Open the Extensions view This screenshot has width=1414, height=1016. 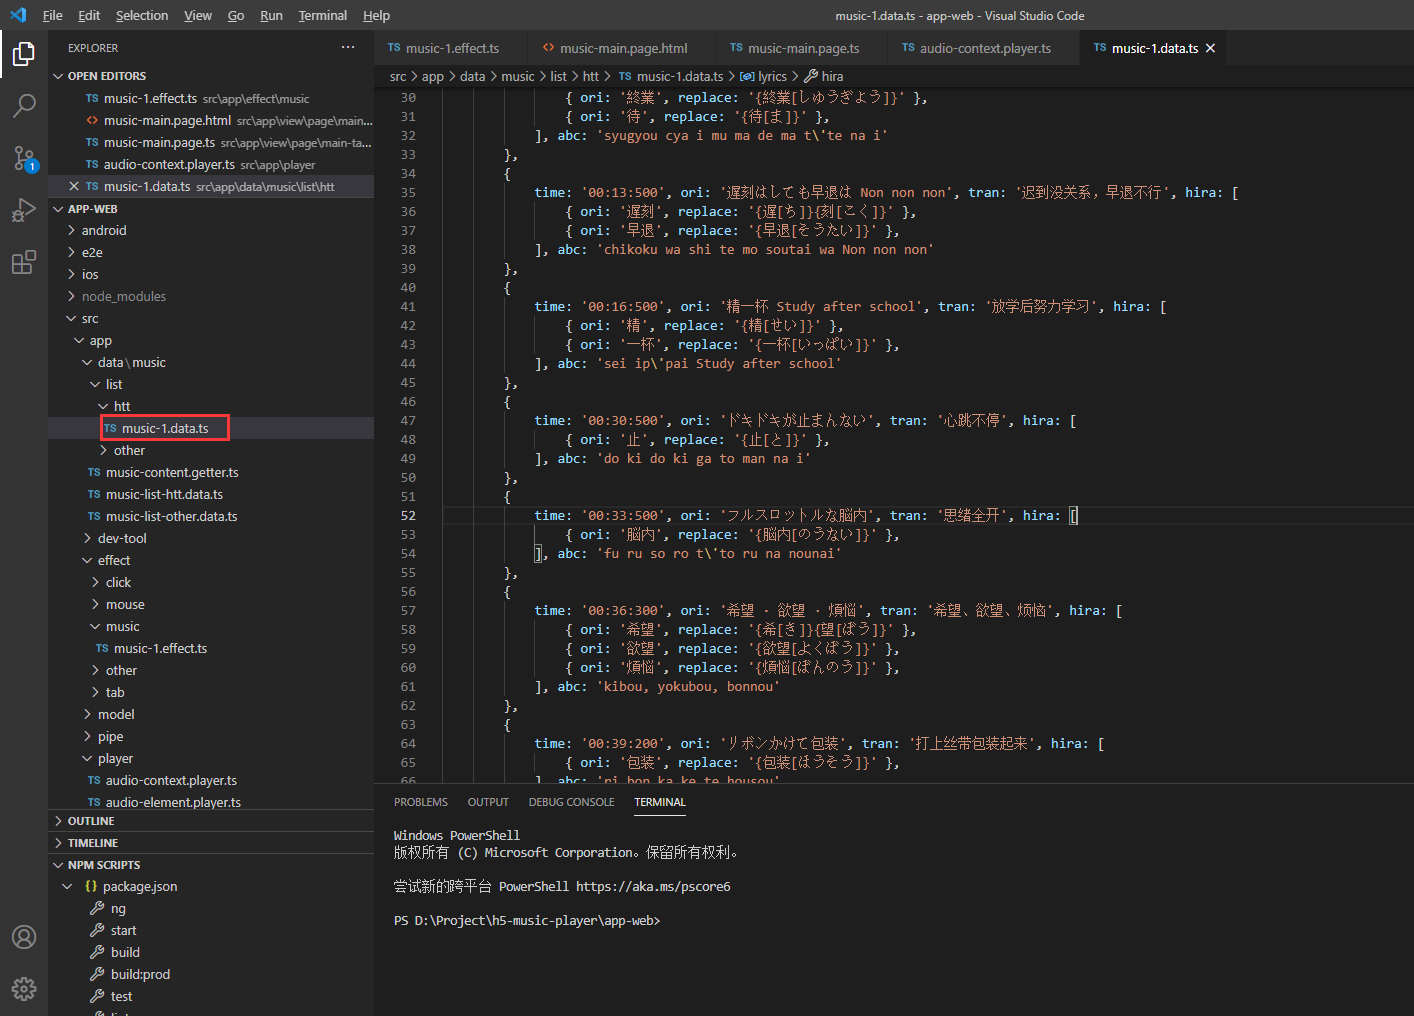pos(24,262)
